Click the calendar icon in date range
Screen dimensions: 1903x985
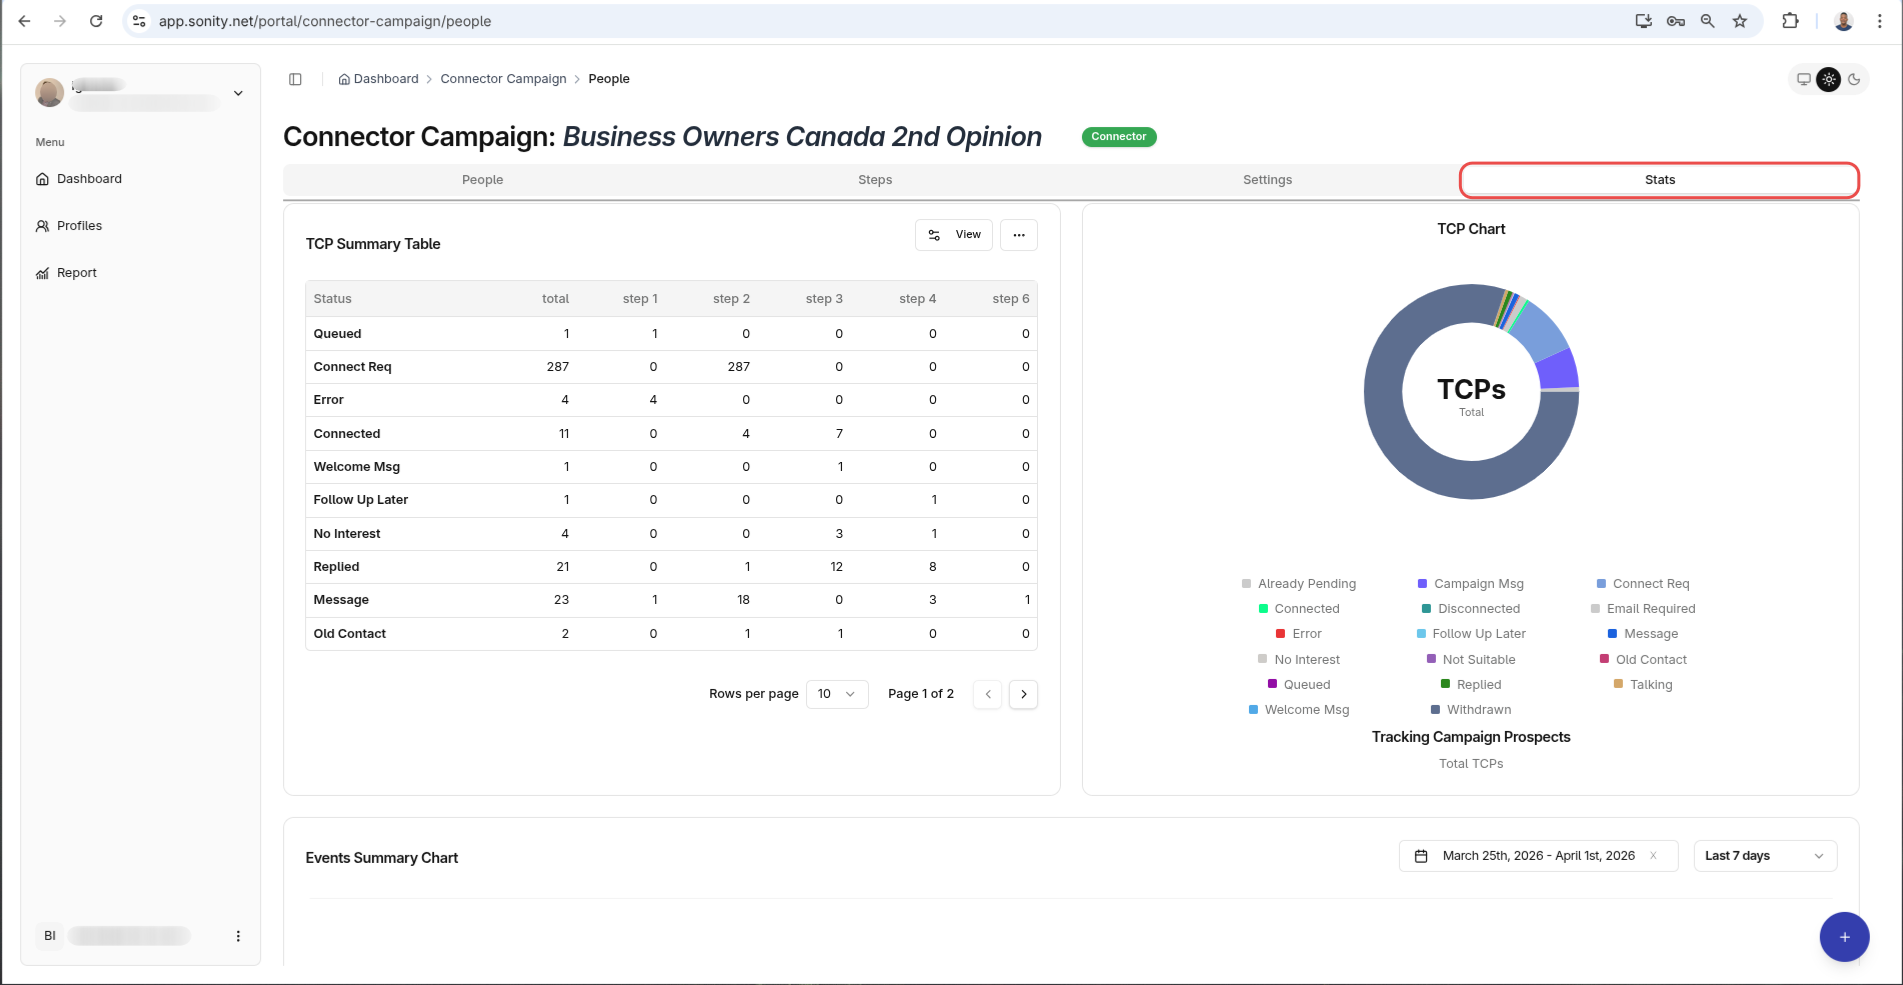pos(1421,856)
